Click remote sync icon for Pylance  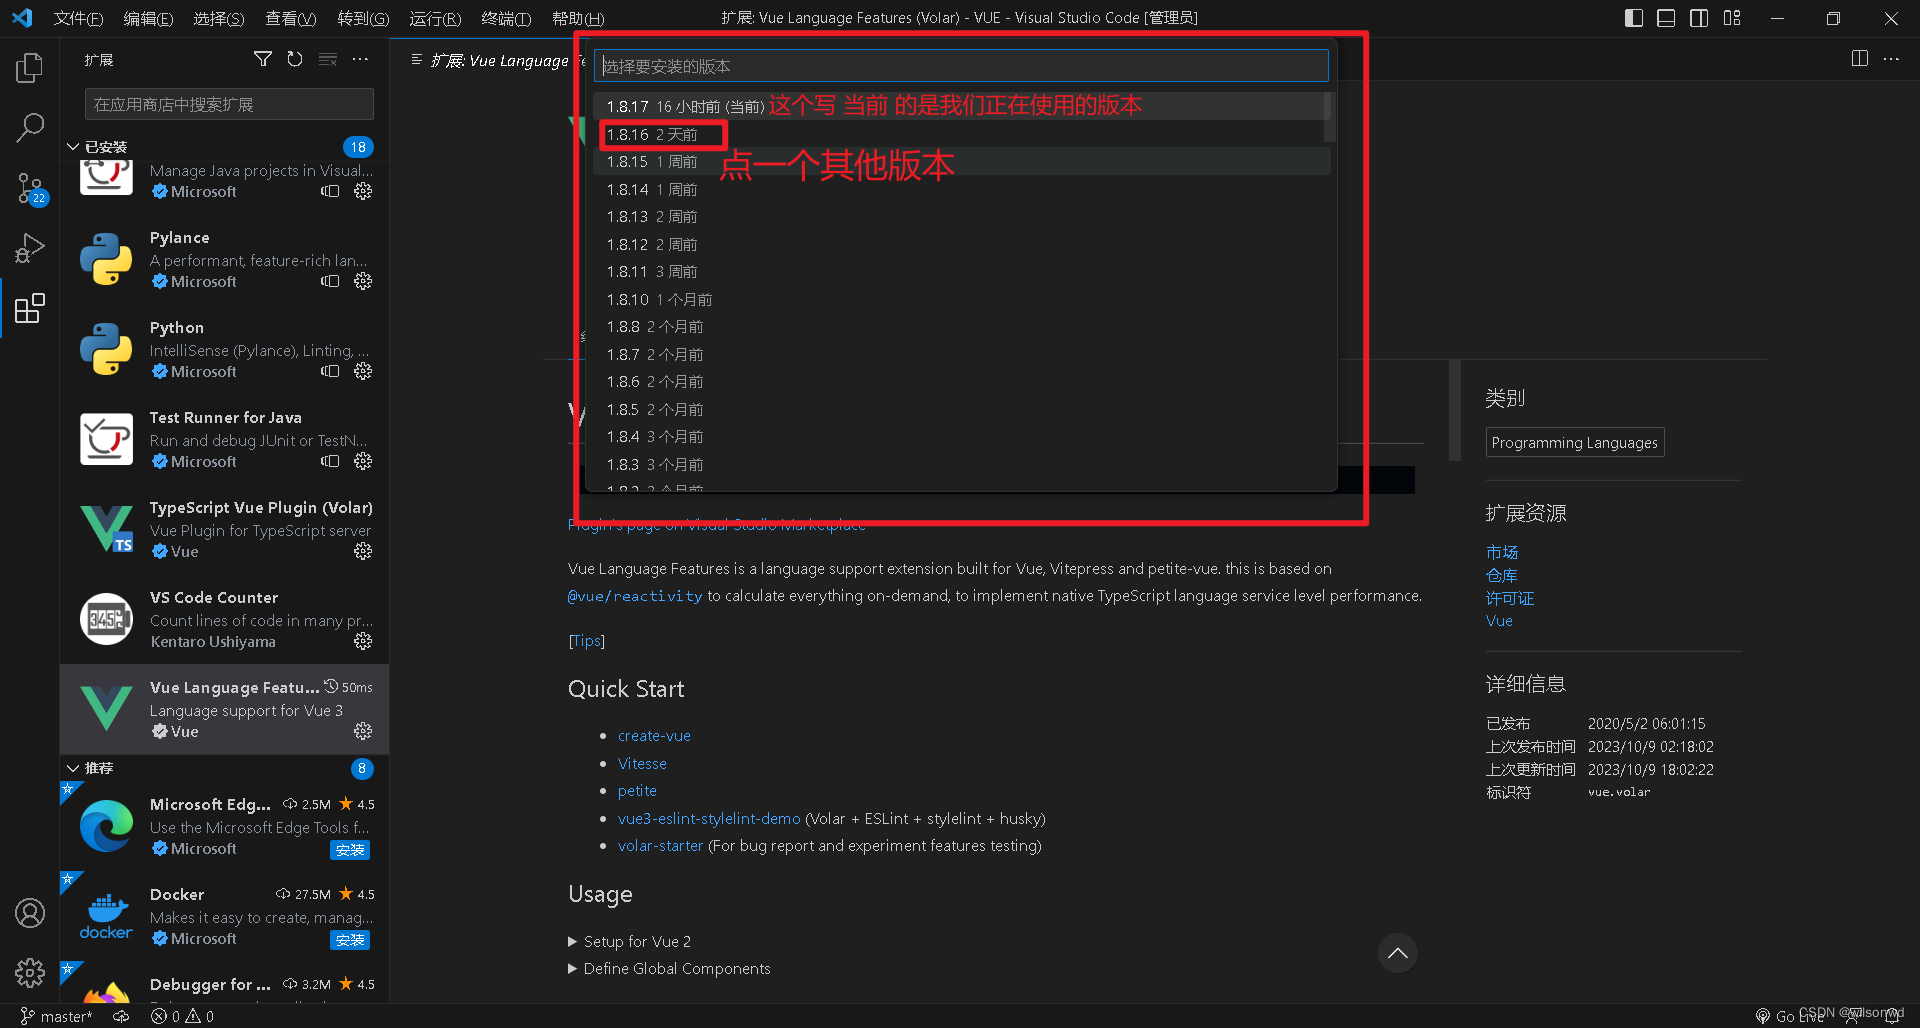[x=330, y=281]
